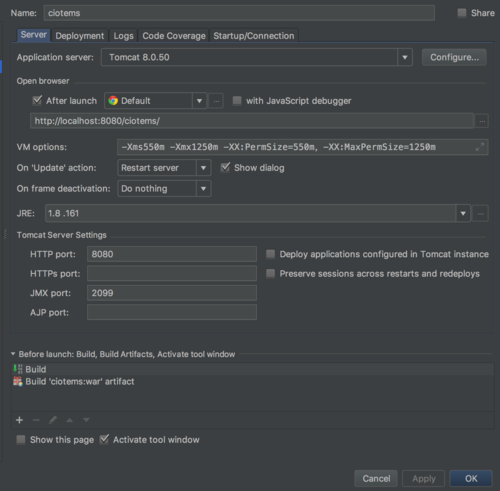Click the remove before-launch task minus icon
The width and height of the screenshot is (500, 491).
pos(36,420)
